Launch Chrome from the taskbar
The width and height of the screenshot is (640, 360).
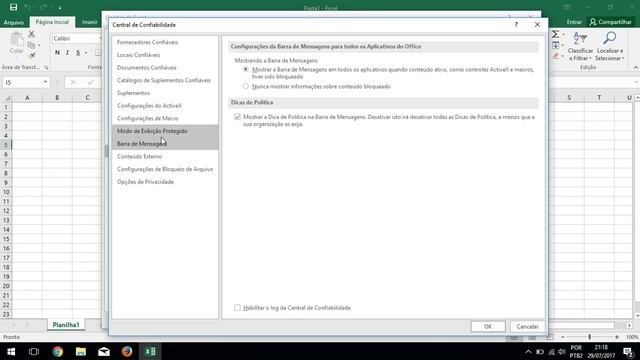(x=58, y=351)
